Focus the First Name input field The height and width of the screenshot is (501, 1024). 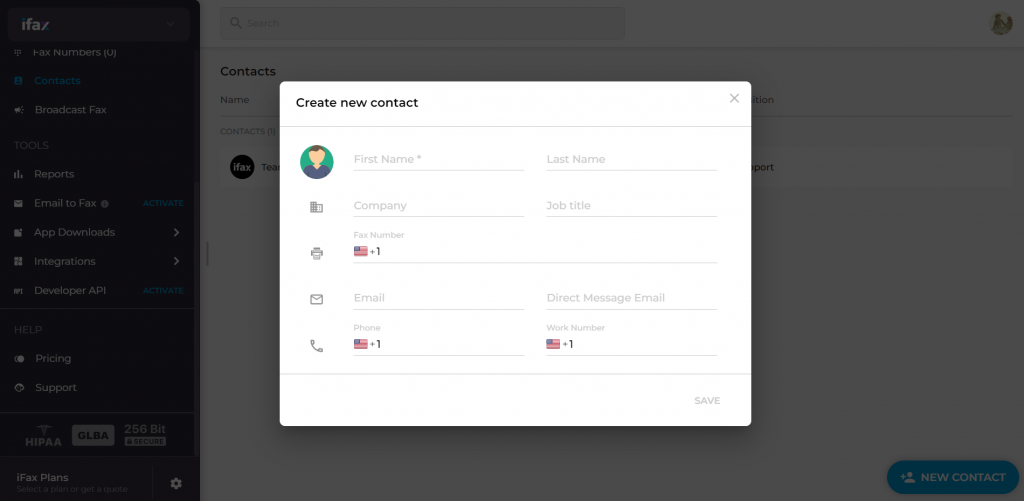tap(438, 160)
